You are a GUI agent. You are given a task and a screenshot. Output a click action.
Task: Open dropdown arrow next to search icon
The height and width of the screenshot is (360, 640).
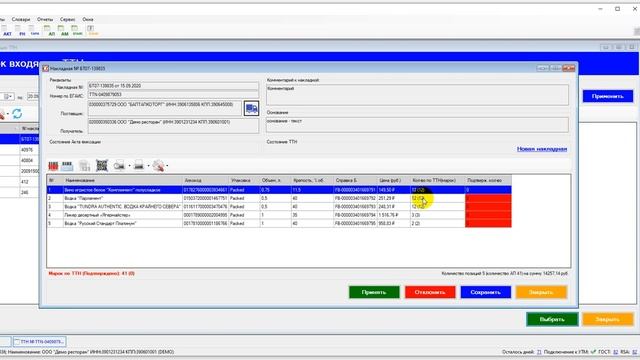point(167,166)
